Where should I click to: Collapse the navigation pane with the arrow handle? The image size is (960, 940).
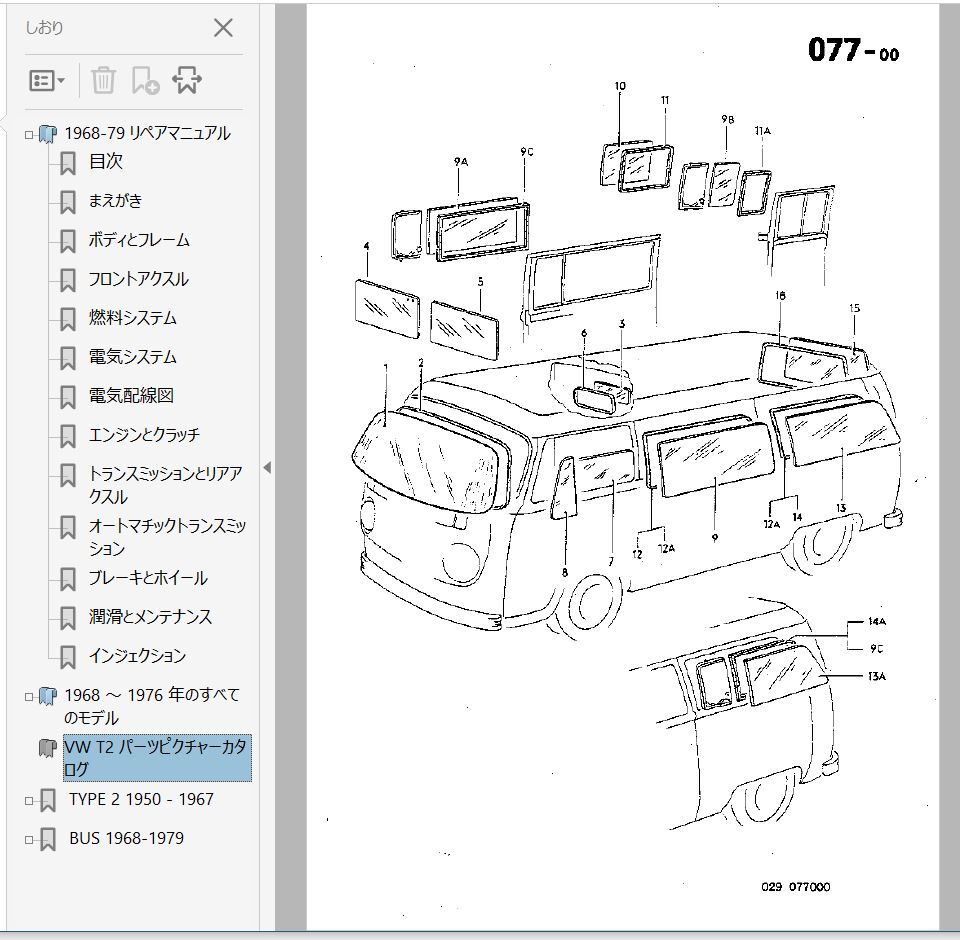tap(267, 468)
